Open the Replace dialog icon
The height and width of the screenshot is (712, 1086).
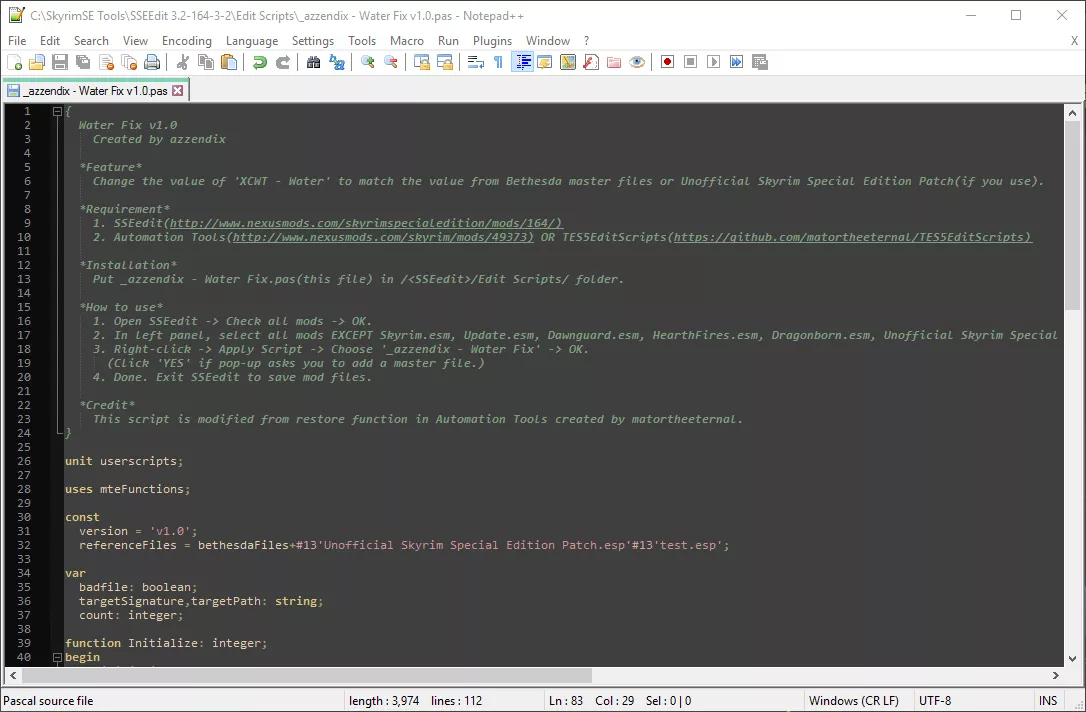[337, 62]
